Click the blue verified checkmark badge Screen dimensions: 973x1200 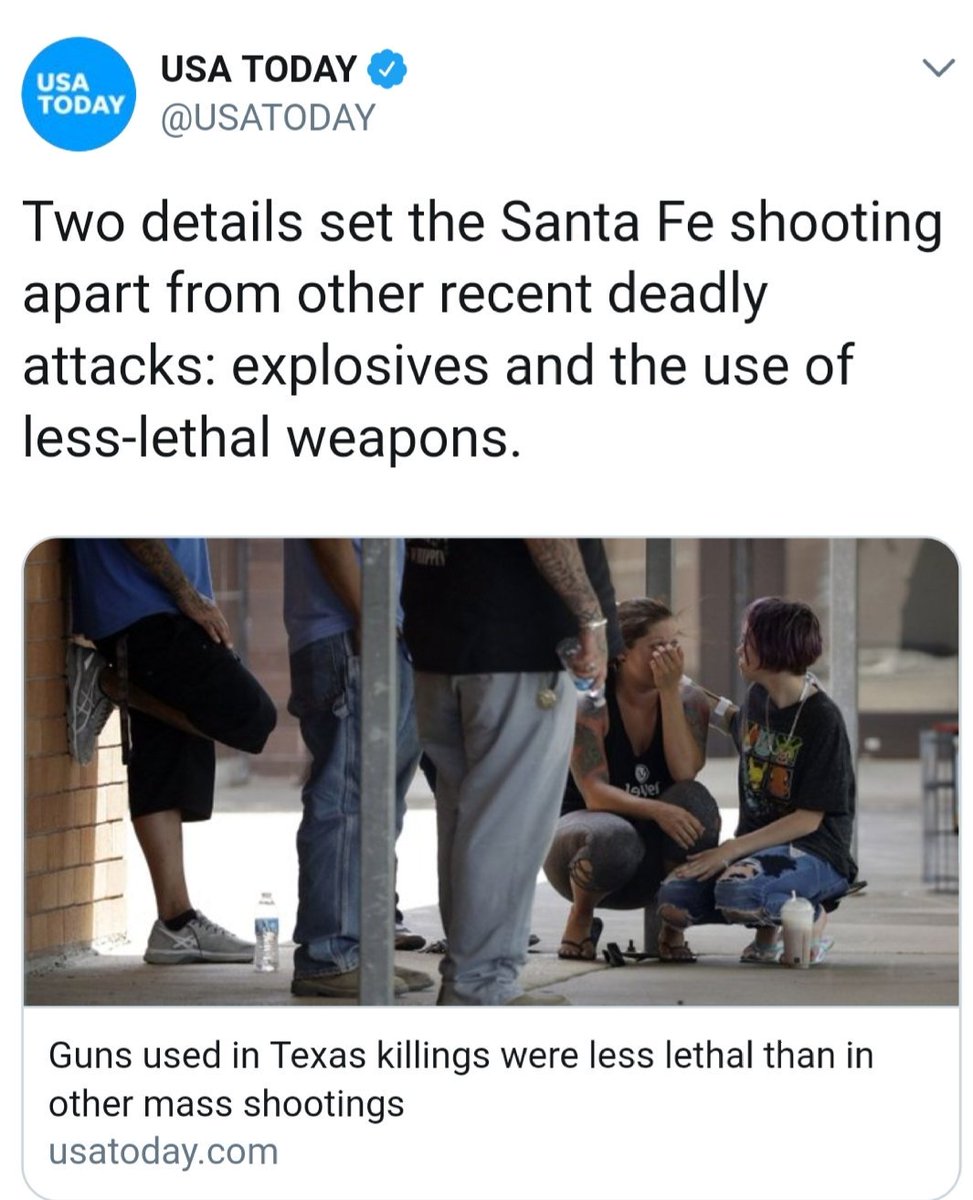point(387,70)
